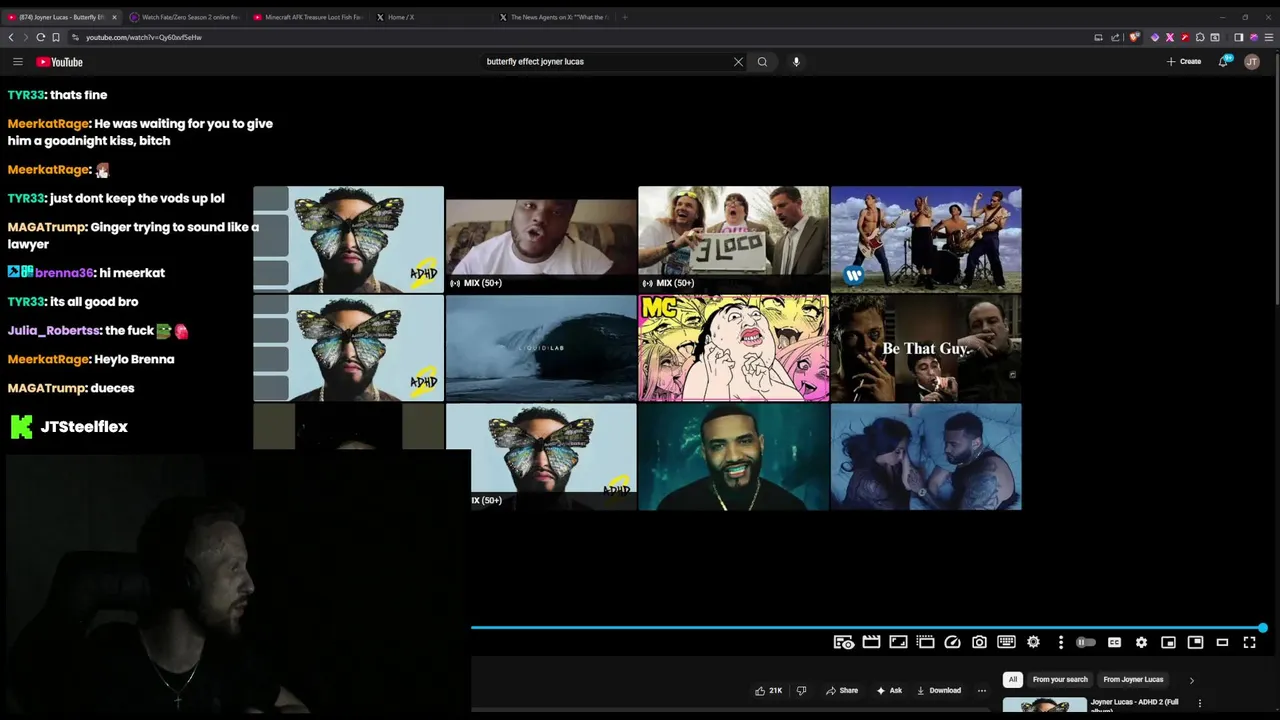Select the From your search chip
The image size is (1280, 720).
click(x=1060, y=680)
